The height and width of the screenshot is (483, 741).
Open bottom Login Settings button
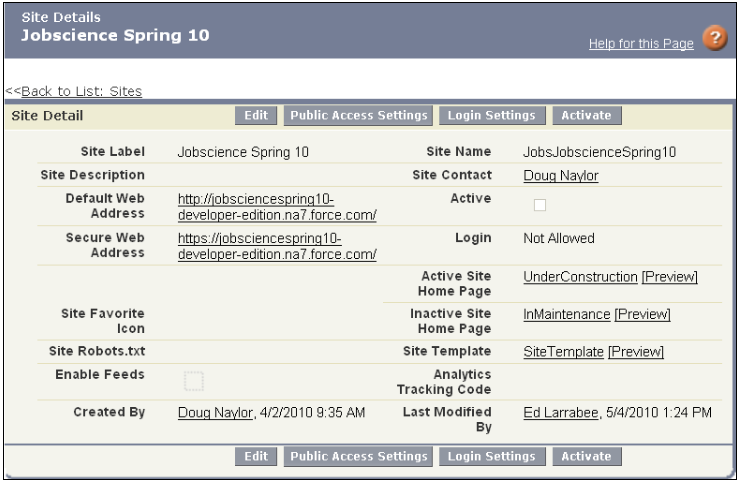pos(492,457)
